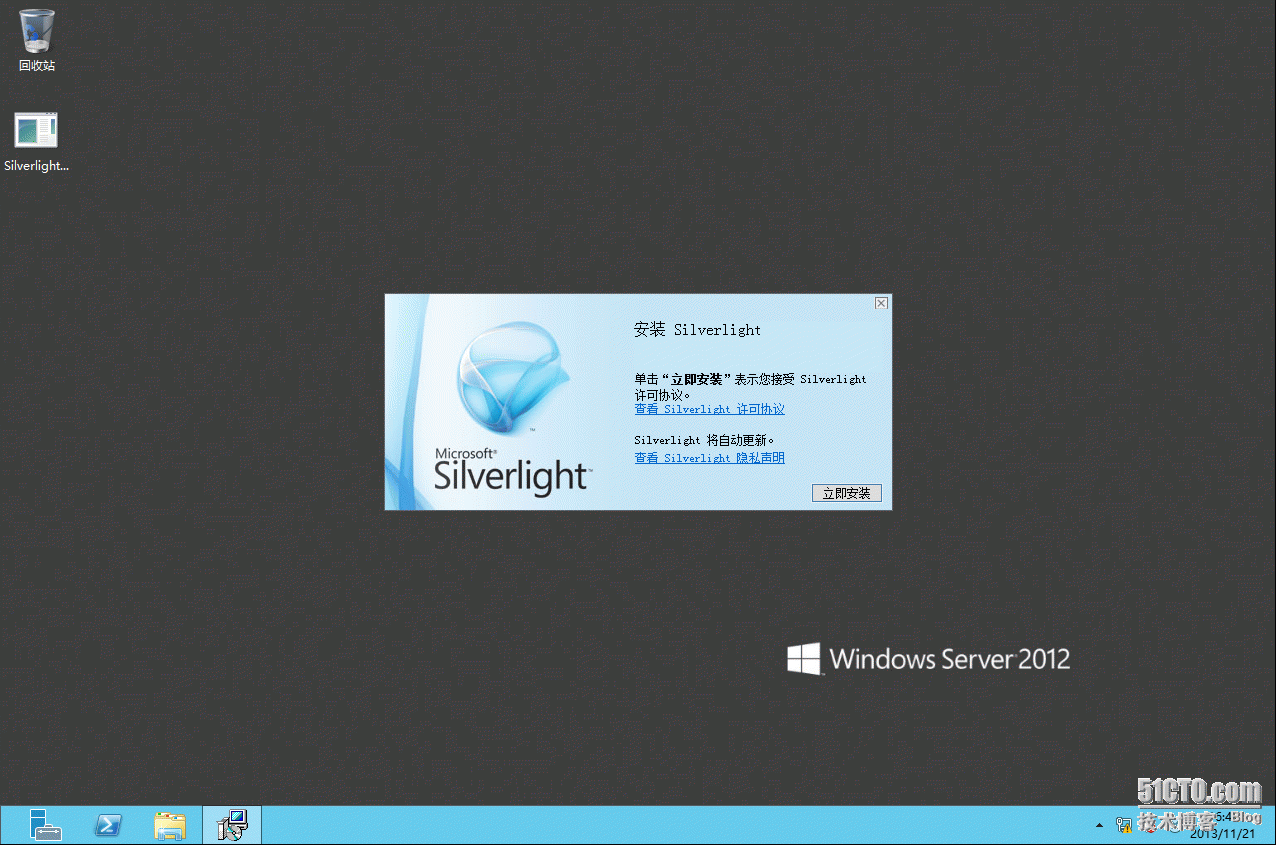
Task: Select the Silverlight installer desktop icon
Action: click(36, 142)
